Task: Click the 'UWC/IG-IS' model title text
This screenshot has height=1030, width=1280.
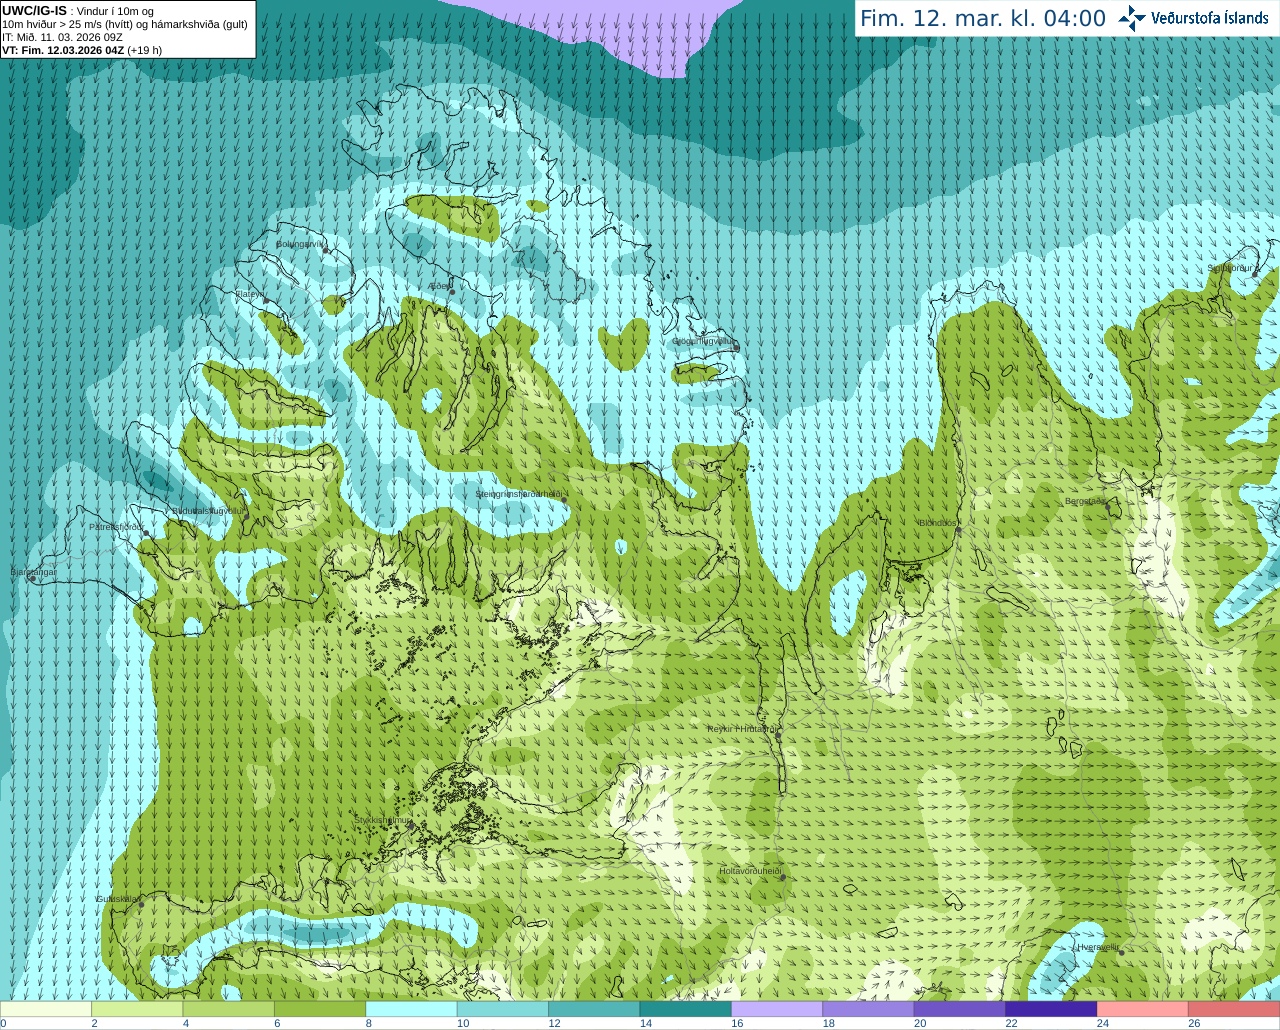Action: click(x=34, y=10)
